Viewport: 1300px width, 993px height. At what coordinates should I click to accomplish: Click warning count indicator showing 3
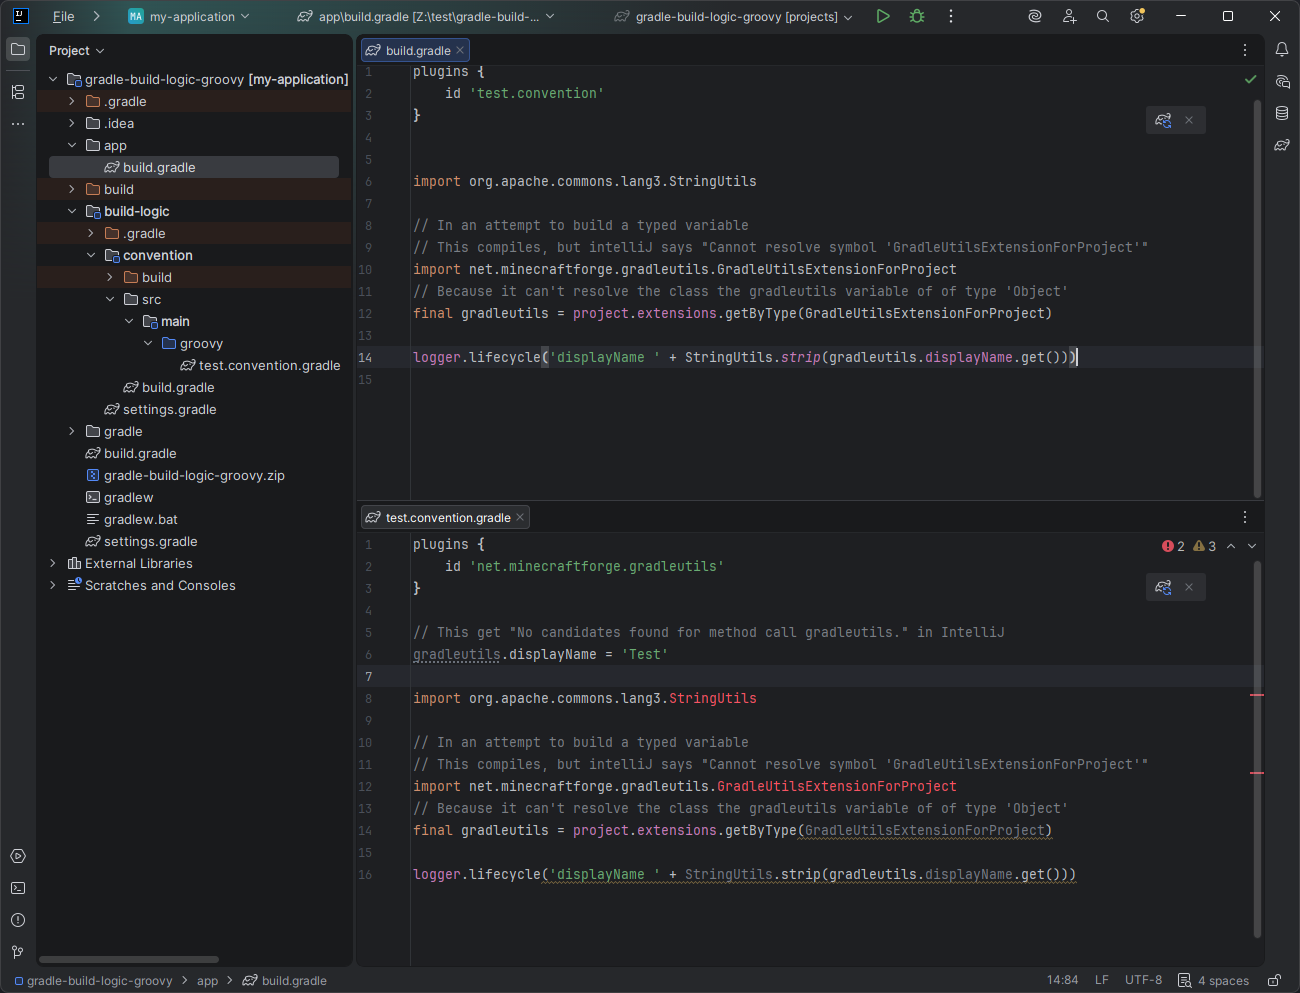pyautogui.click(x=1205, y=546)
